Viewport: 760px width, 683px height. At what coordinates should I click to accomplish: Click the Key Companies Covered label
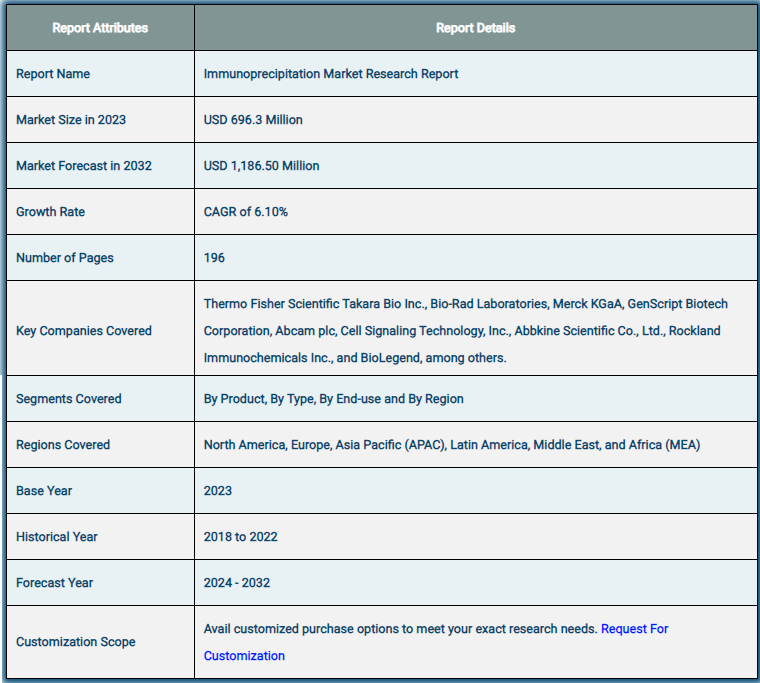[84, 331]
